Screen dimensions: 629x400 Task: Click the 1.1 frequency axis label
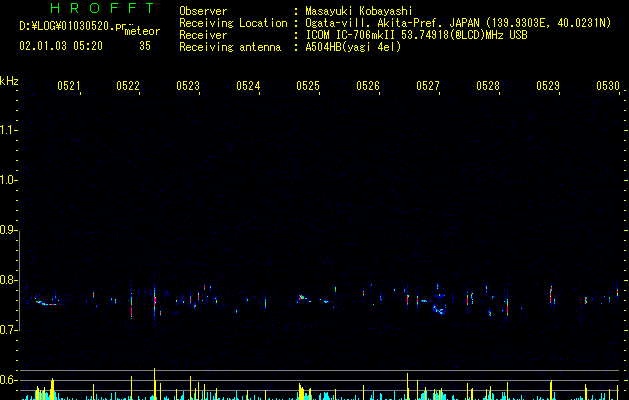point(8,130)
